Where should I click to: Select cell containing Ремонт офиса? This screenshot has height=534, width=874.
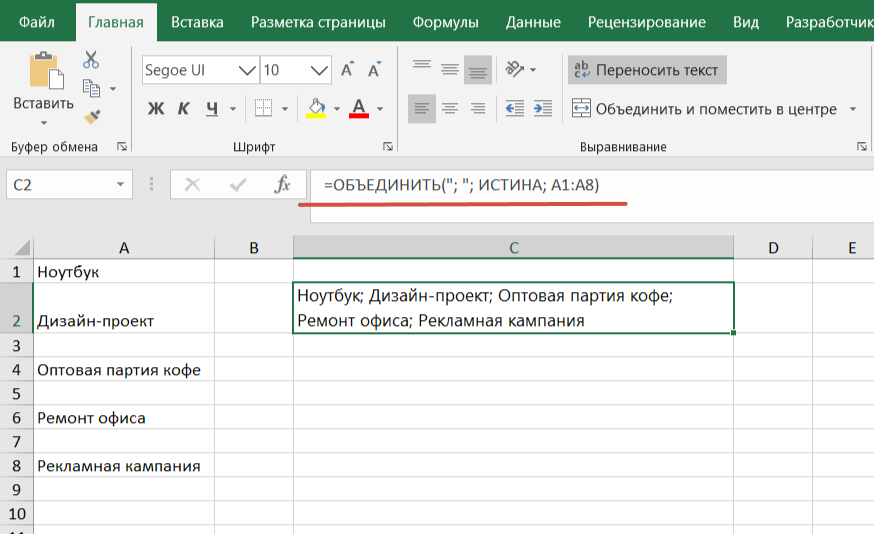pyautogui.click(x=124, y=418)
